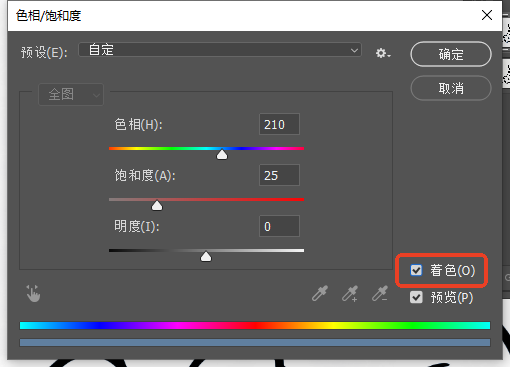Image resolution: width=510 pixels, height=367 pixels.
Task: Click the preset dropdown chevron arrow
Action: pyautogui.click(x=354, y=50)
